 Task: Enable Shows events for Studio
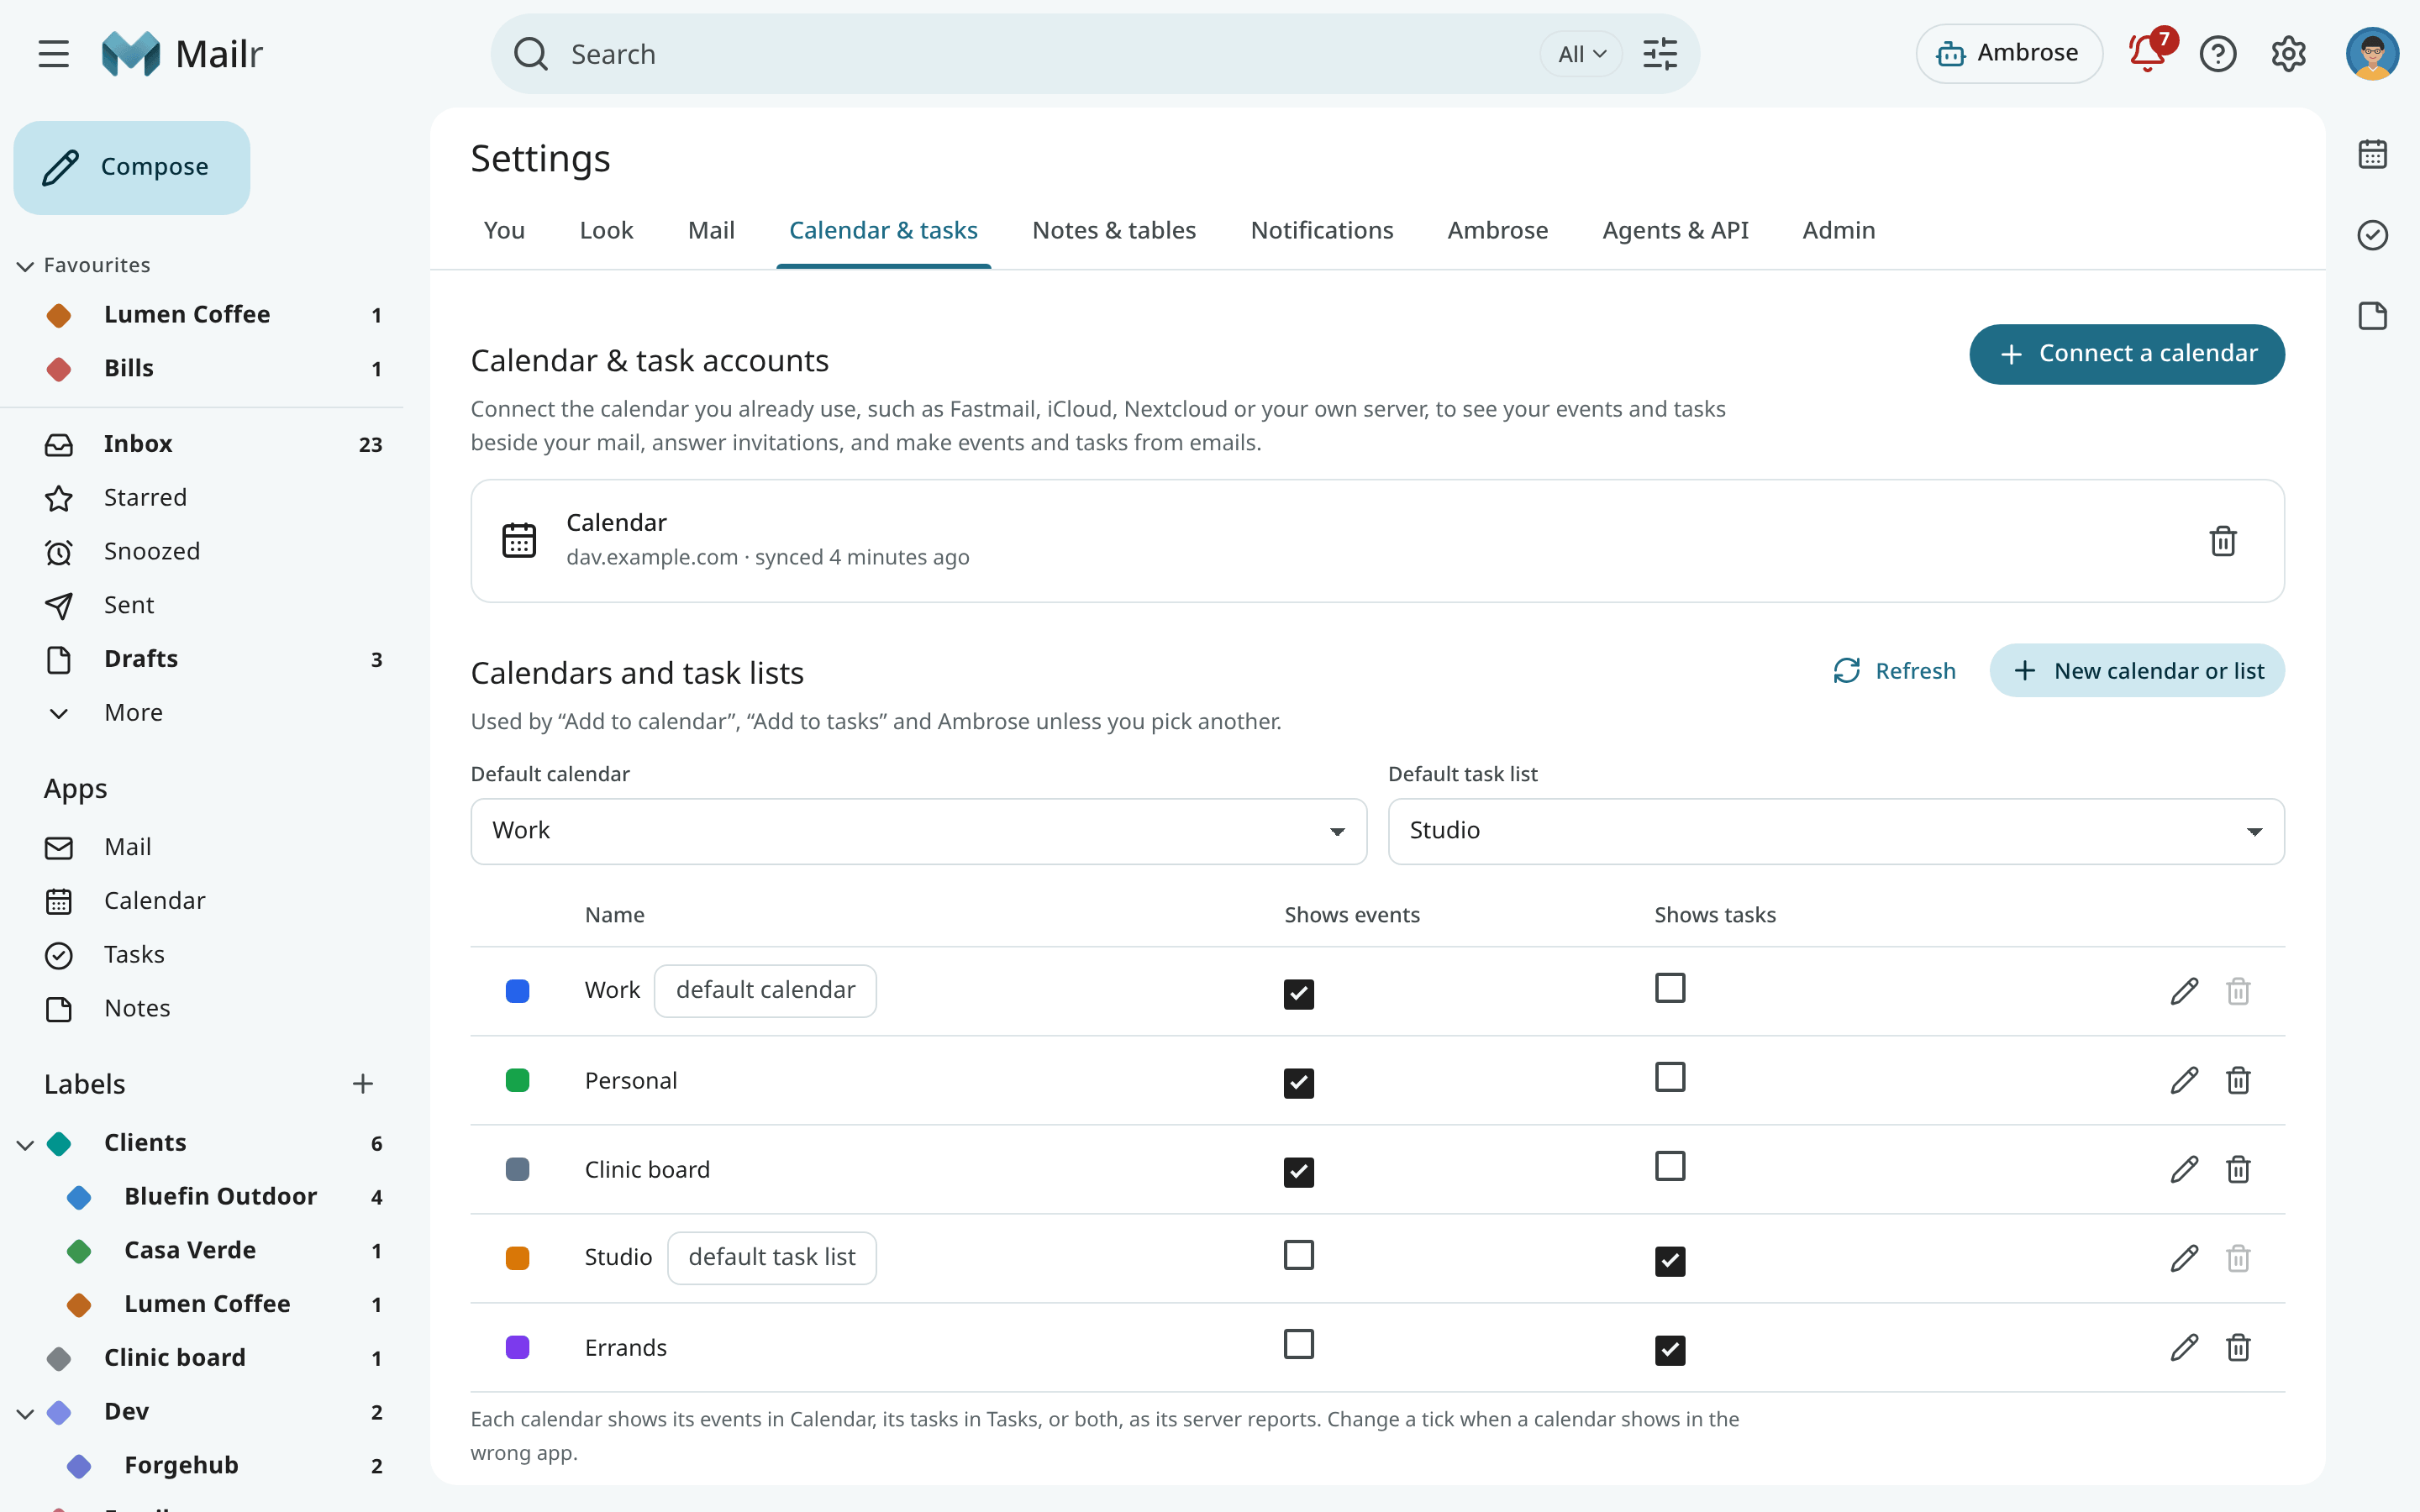pos(1298,1255)
